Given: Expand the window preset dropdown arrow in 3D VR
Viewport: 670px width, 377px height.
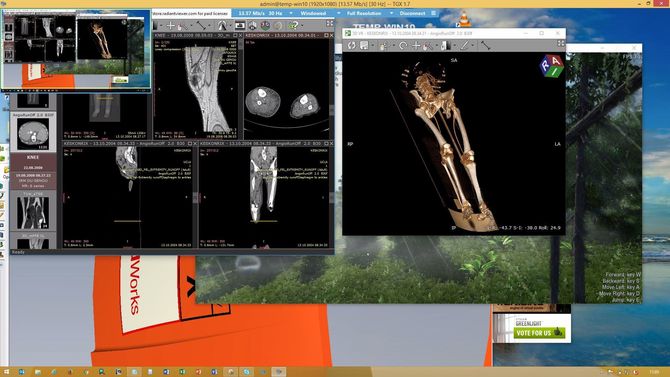Looking at the screenshot, I should [455, 45].
